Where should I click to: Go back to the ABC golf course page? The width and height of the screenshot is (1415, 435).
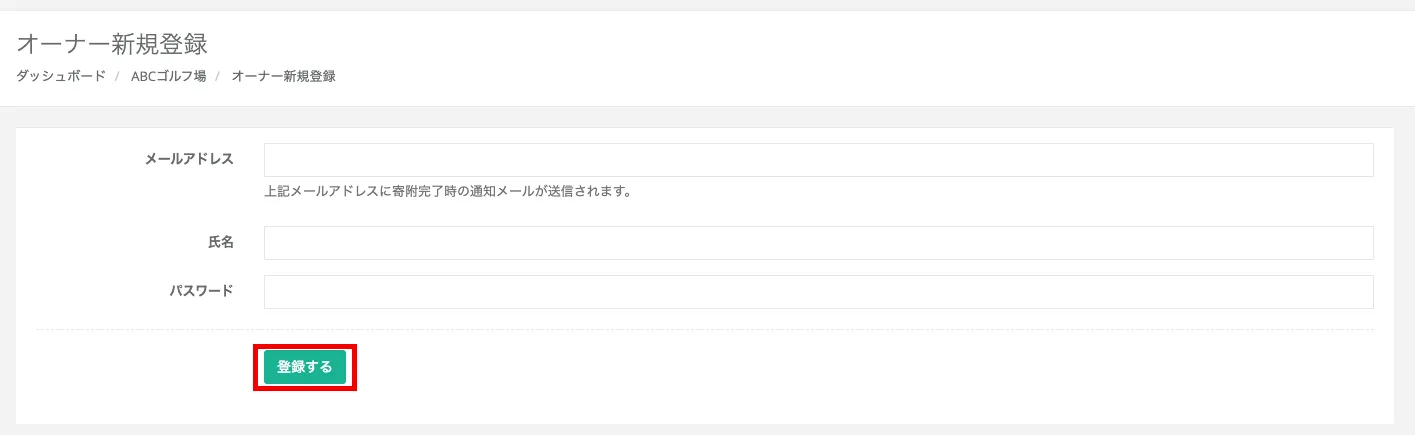coord(168,76)
